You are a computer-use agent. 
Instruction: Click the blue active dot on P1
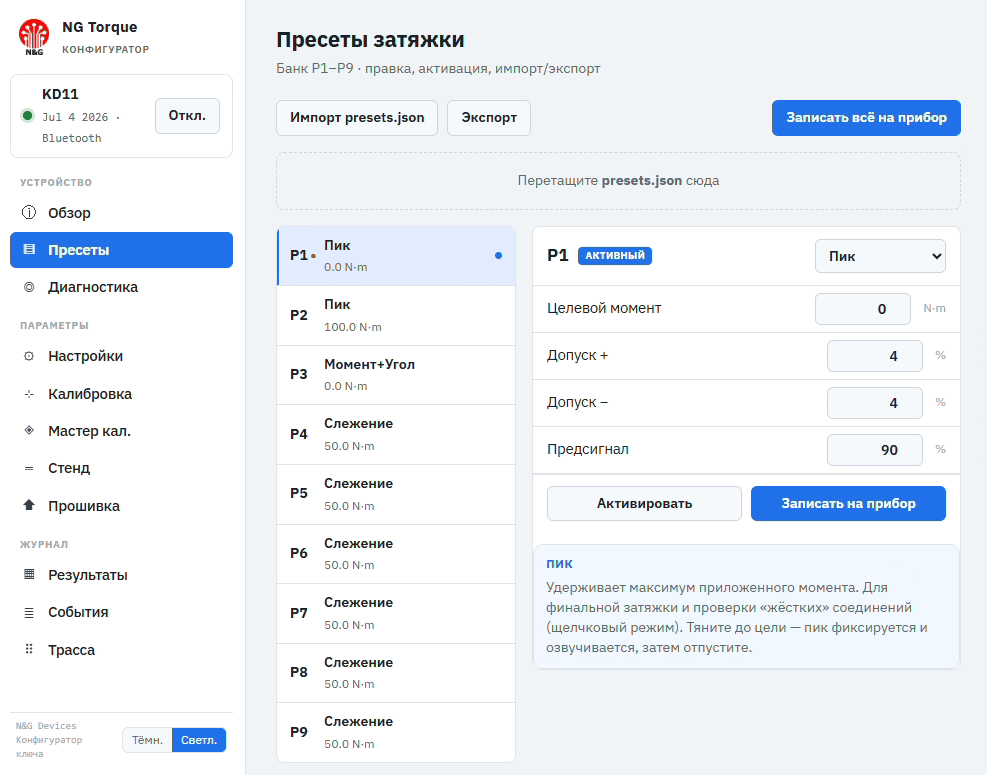pos(499,256)
